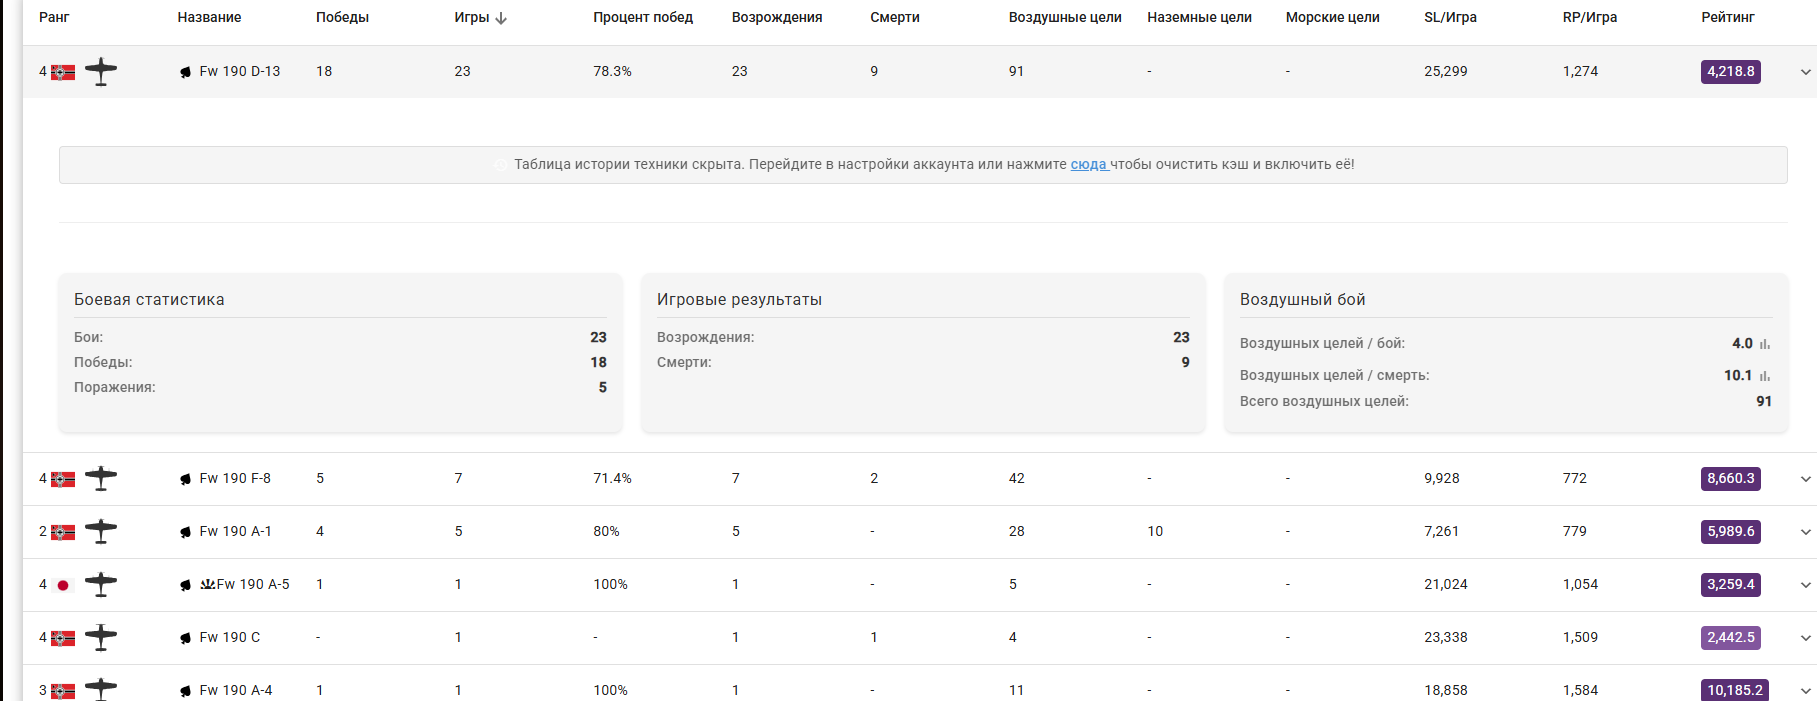Viewport: 1817px width, 701px height.
Task: Open chart icon beside Воздушных целей / смерть
Action: [x=1765, y=376]
